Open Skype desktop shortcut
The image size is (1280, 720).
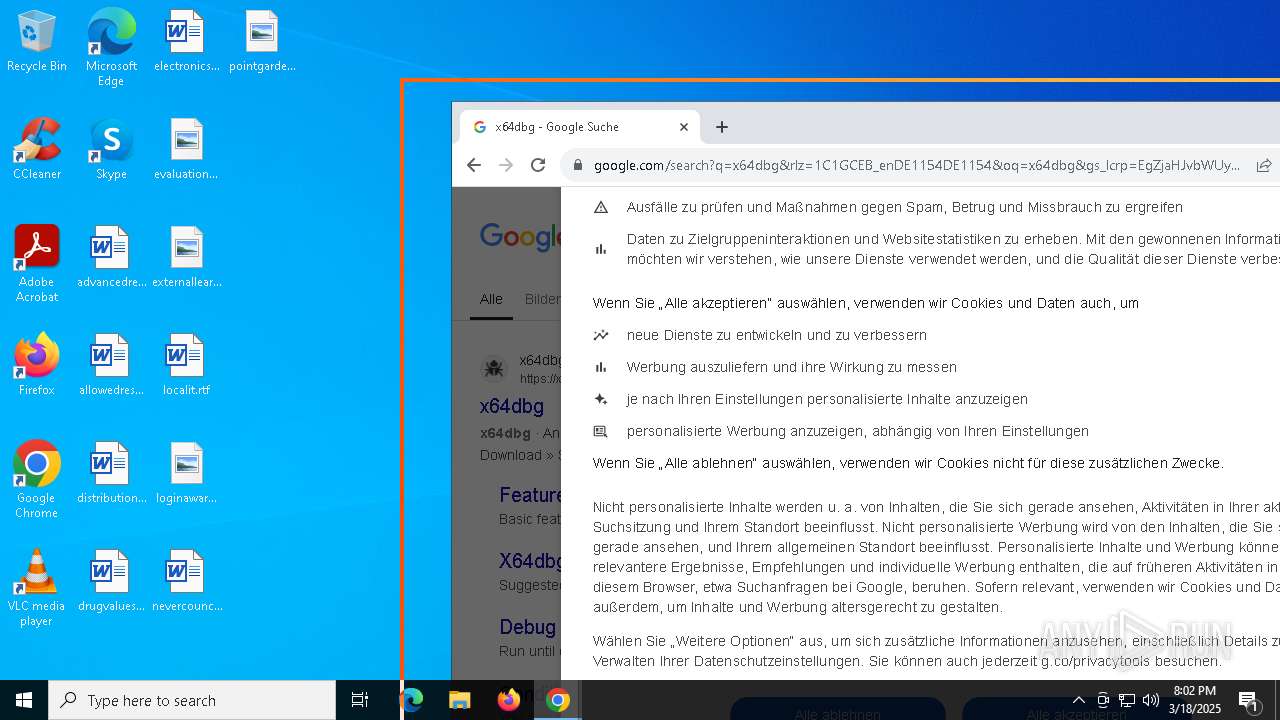(111, 150)
